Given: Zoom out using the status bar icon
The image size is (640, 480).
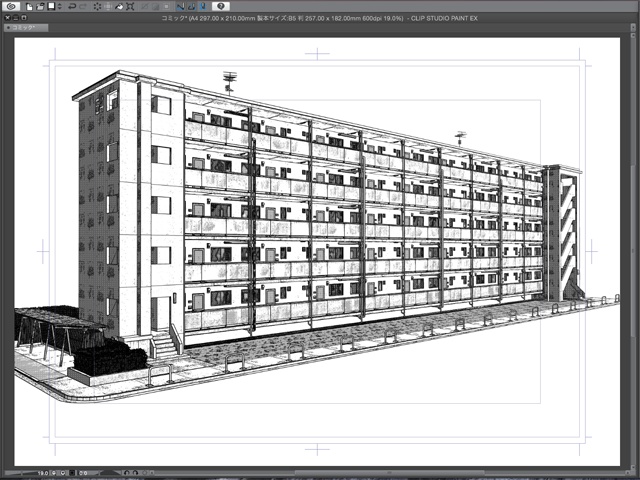Looking at the screenshot, I should tap(53, 473).
